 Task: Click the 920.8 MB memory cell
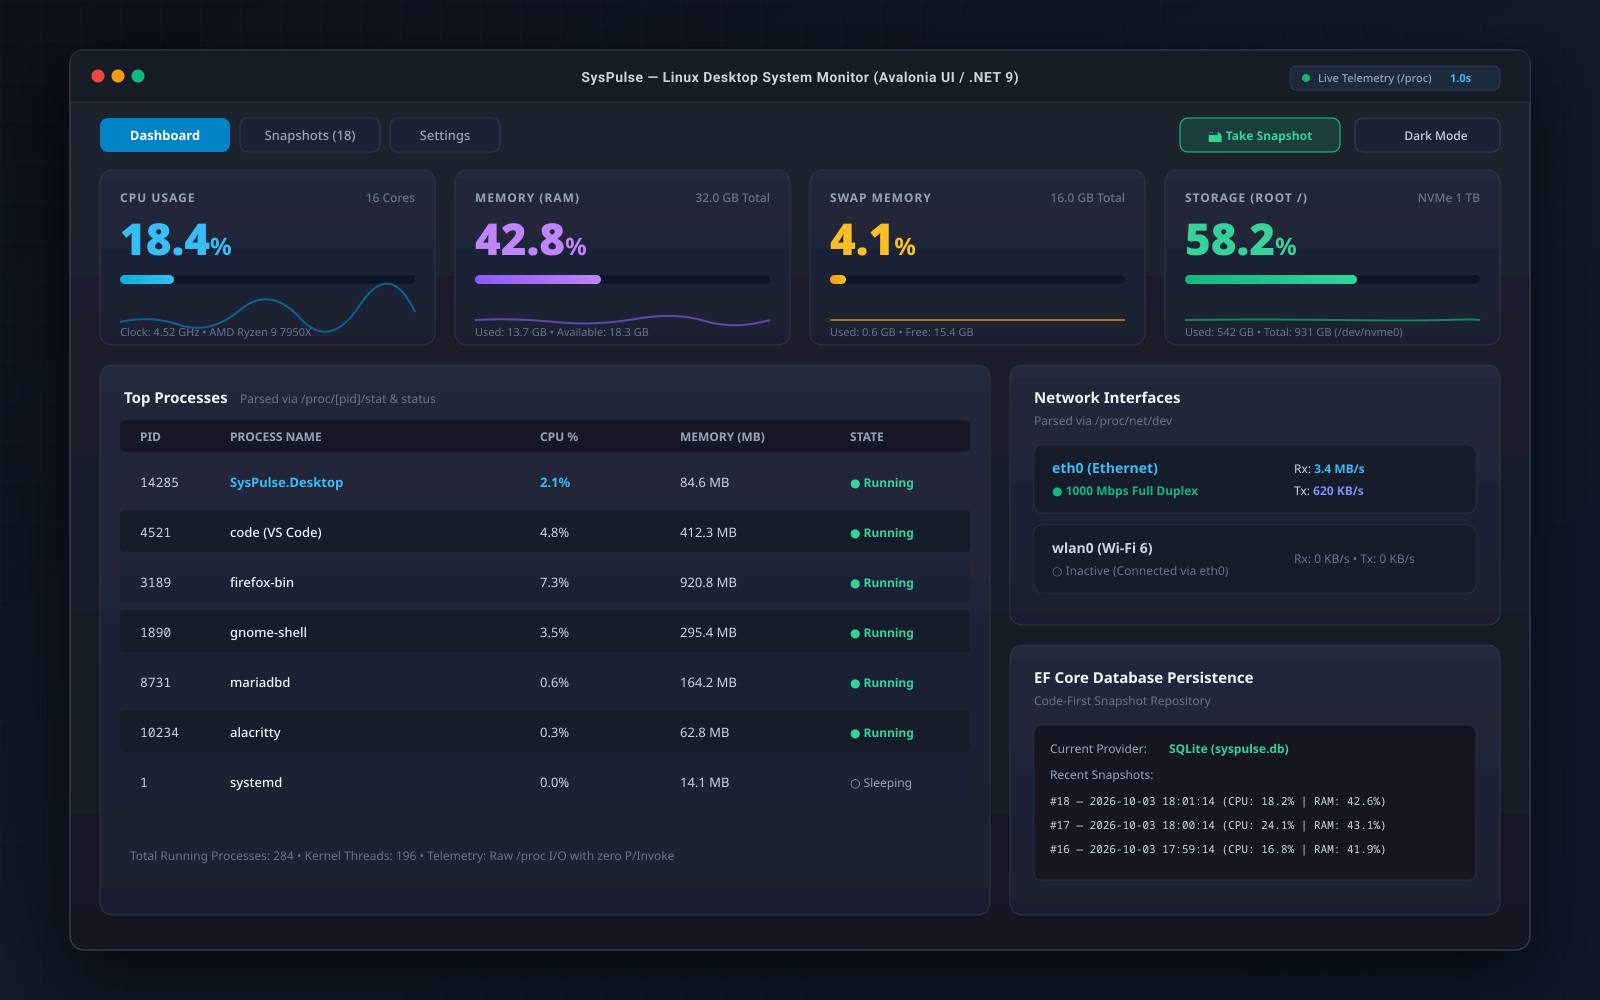(708, 582)
